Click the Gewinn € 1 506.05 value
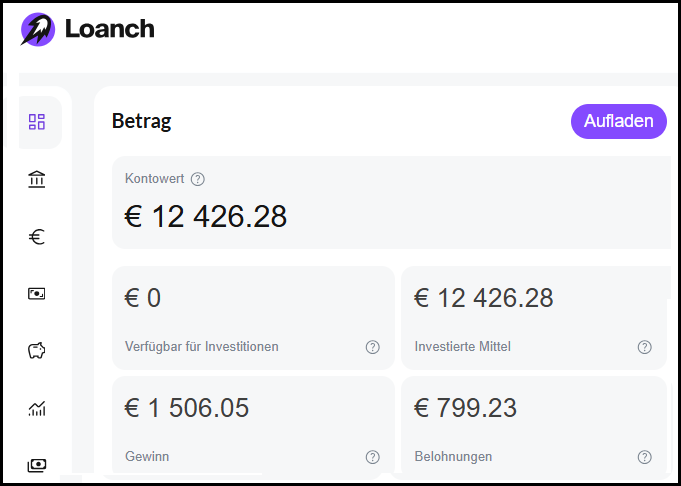Viewport: 681px width, 486px height. click(187, 408)
